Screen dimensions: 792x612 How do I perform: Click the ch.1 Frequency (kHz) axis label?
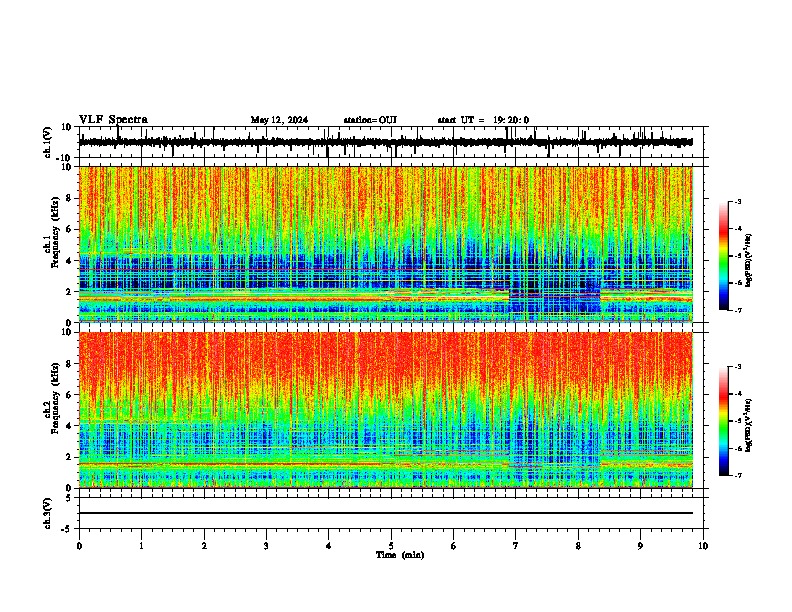tap(54, 232)
